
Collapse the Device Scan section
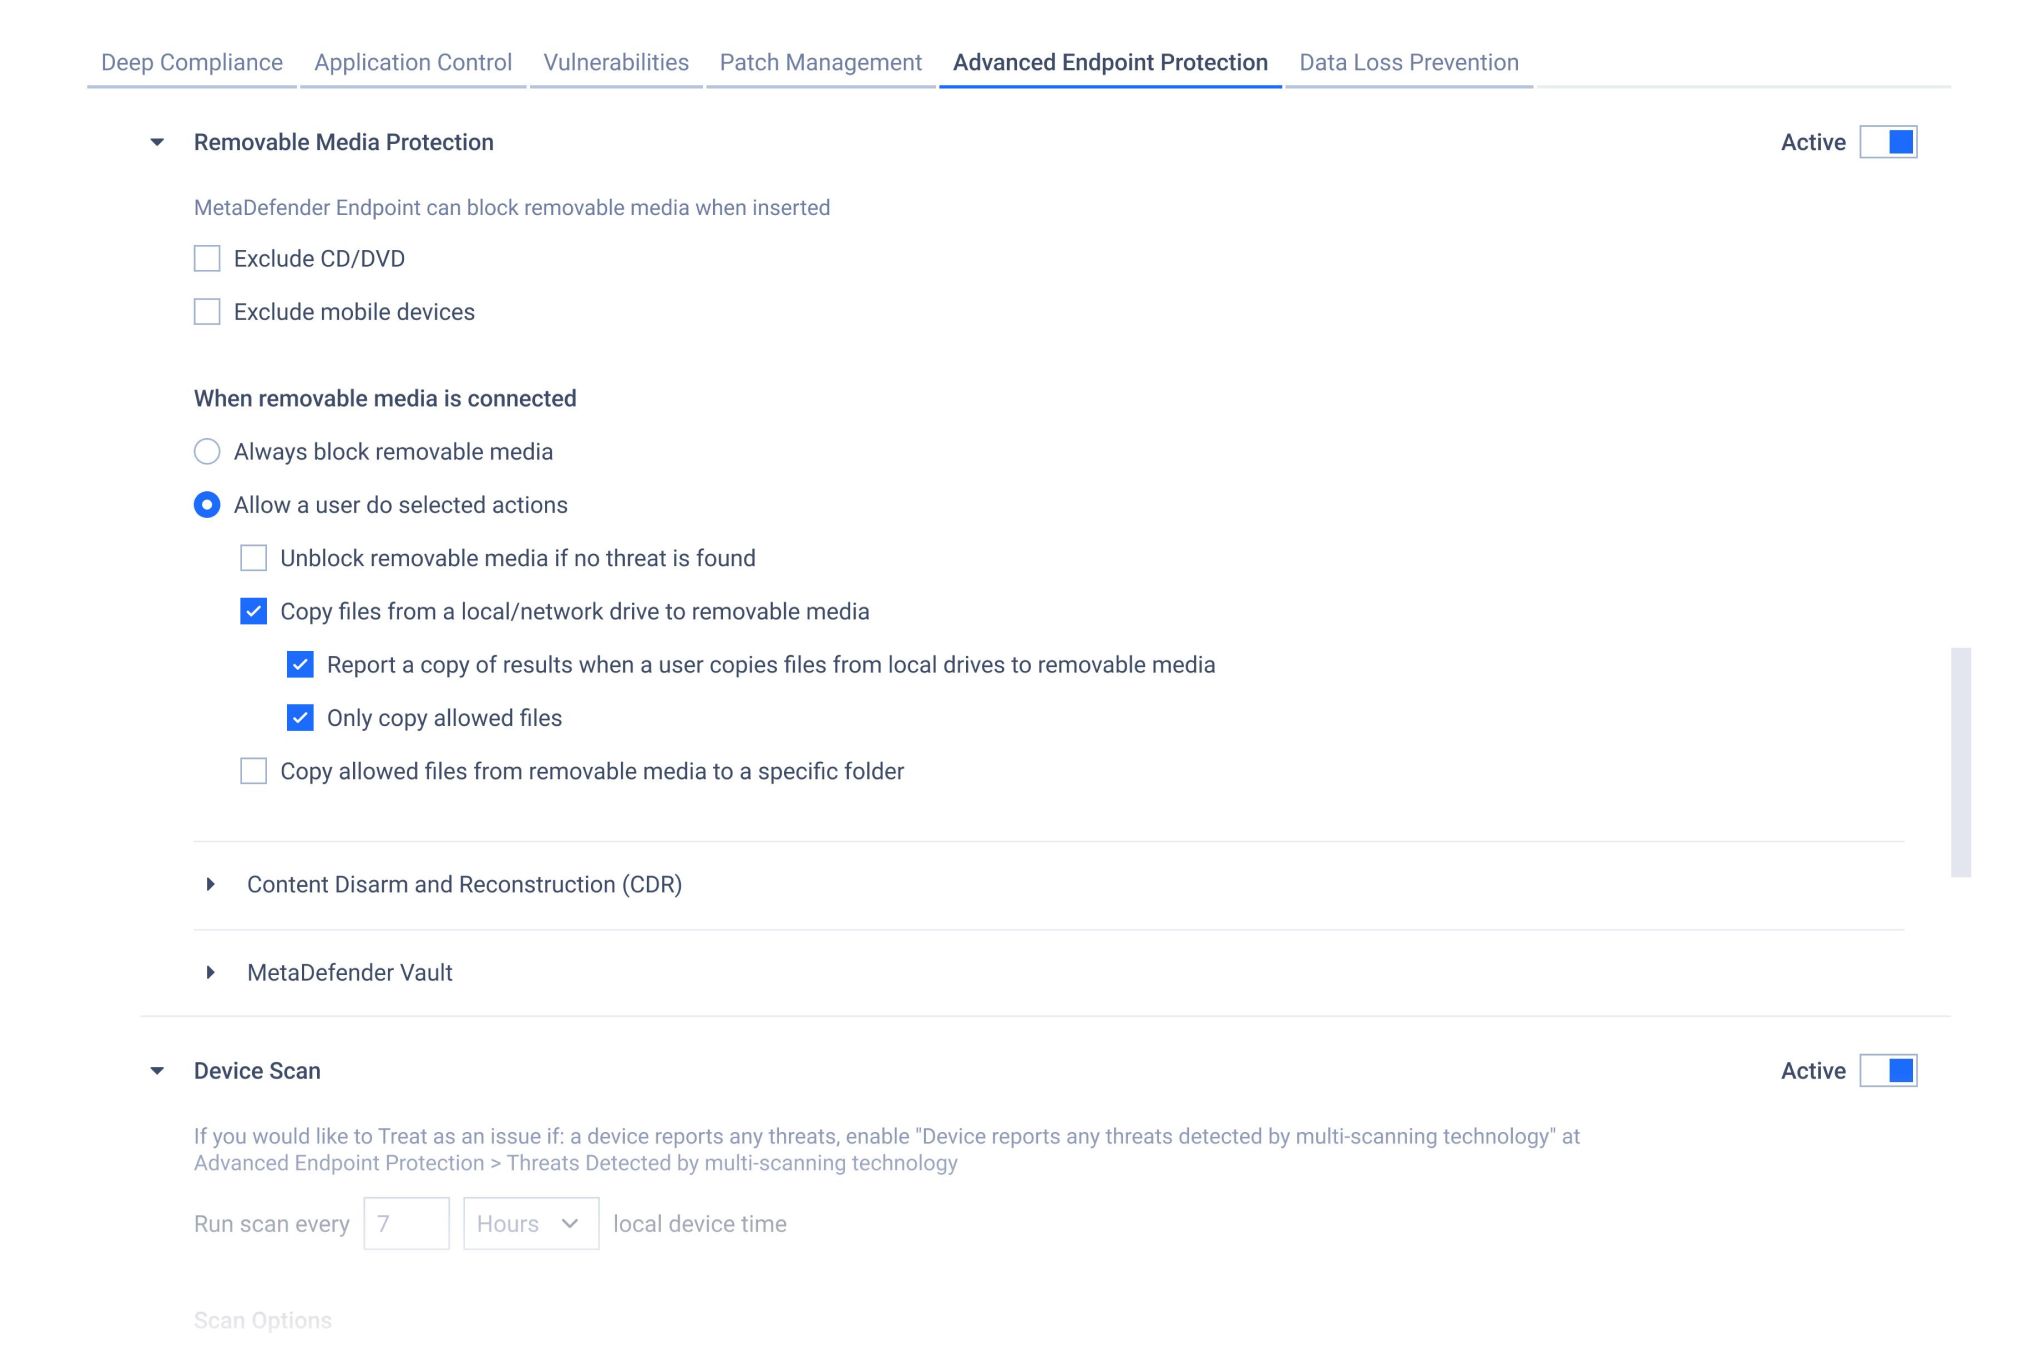point(157,1071)
